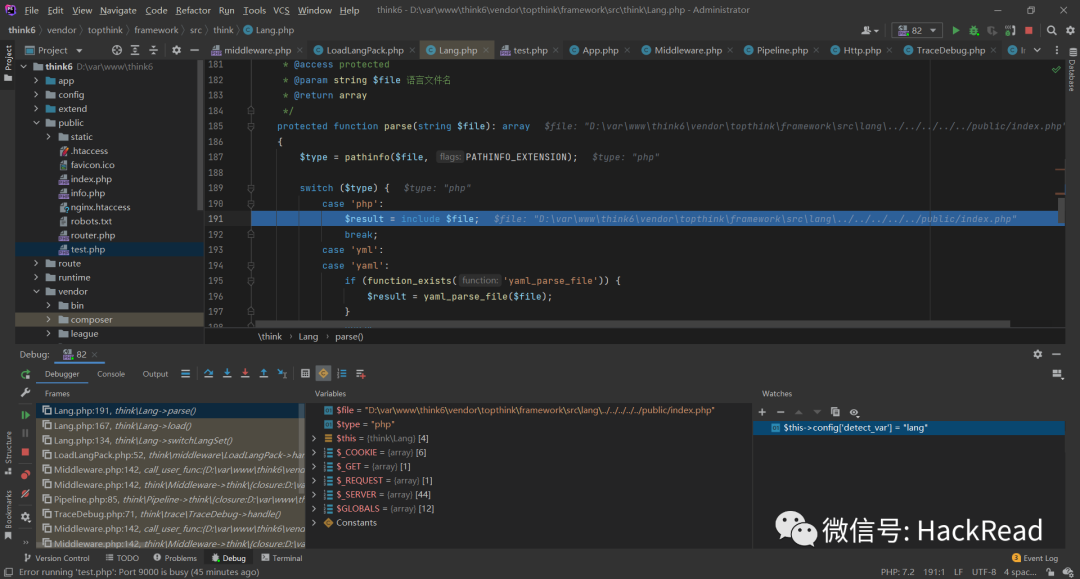Open the Refactor menu

(193, 10)
